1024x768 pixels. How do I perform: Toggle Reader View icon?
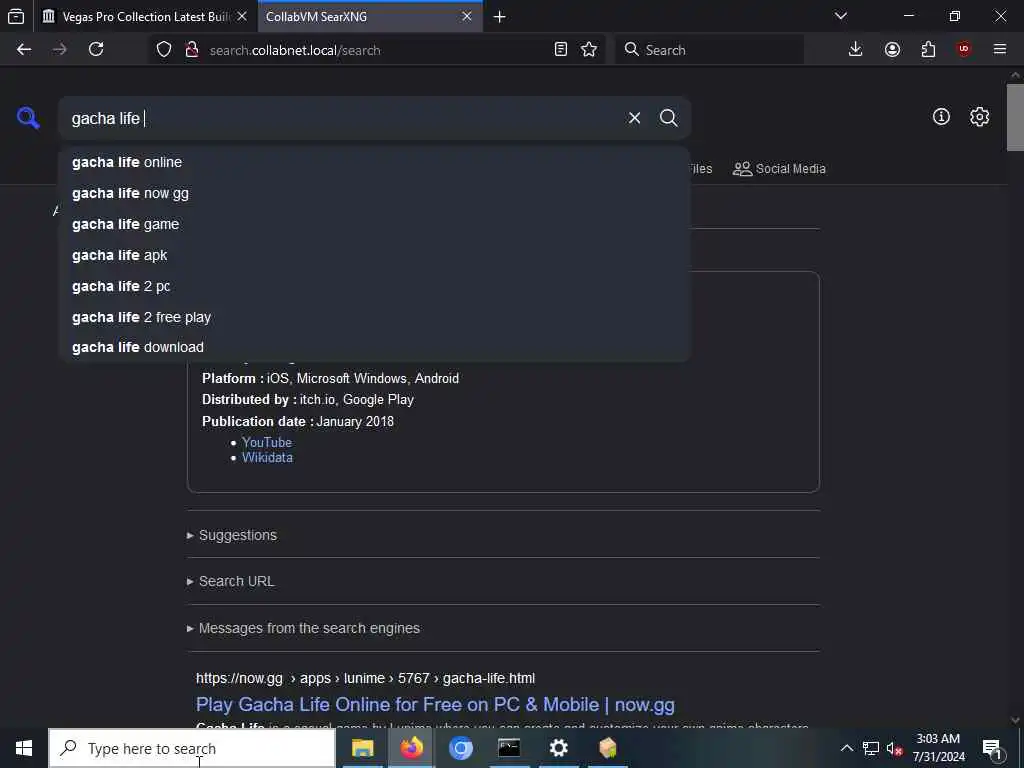point(560,50)
